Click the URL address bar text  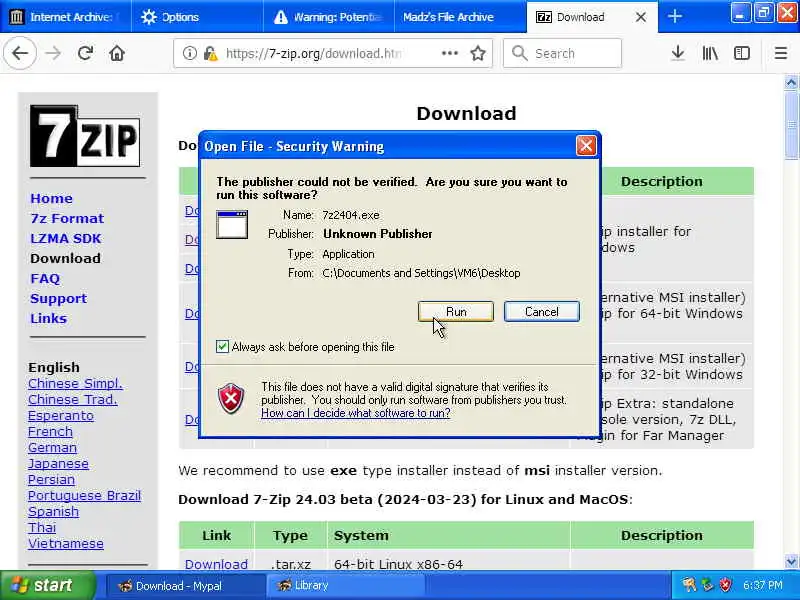tap(313, 53)
